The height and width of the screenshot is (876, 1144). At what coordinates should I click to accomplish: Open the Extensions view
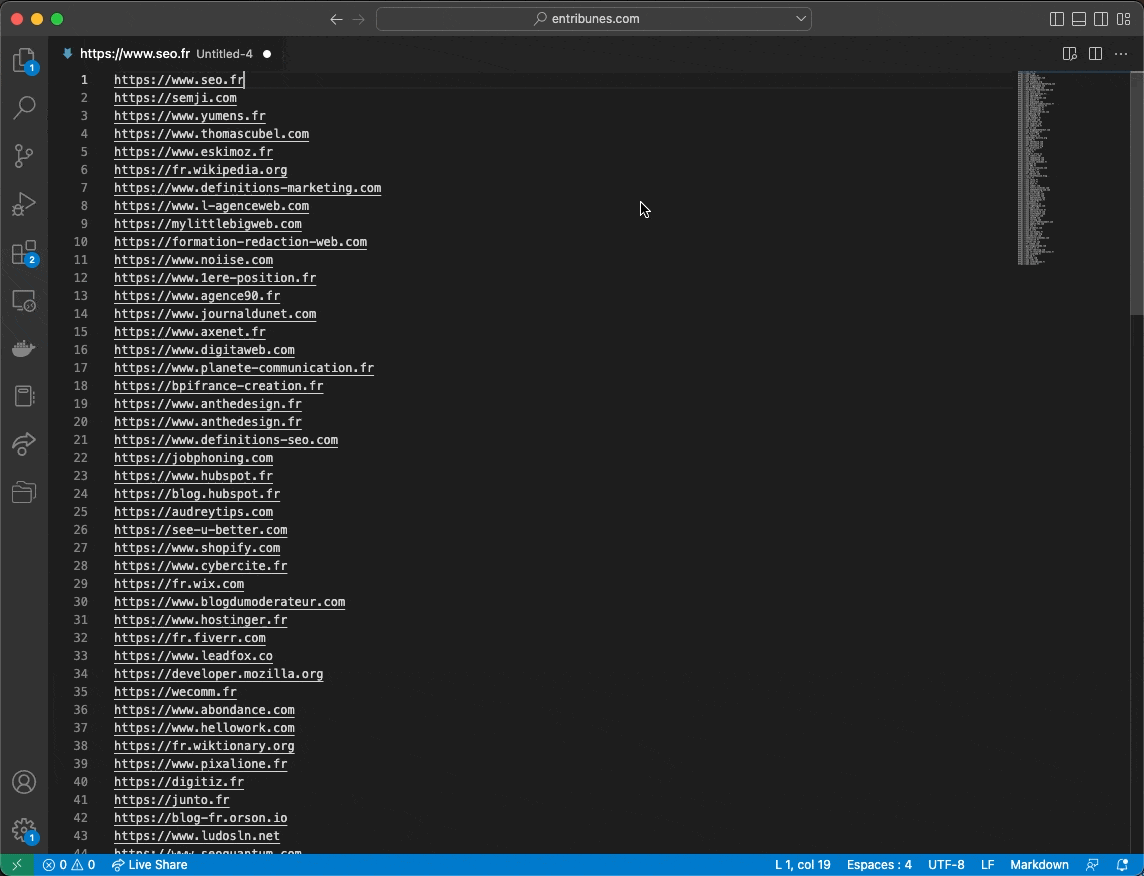(24, 252)
